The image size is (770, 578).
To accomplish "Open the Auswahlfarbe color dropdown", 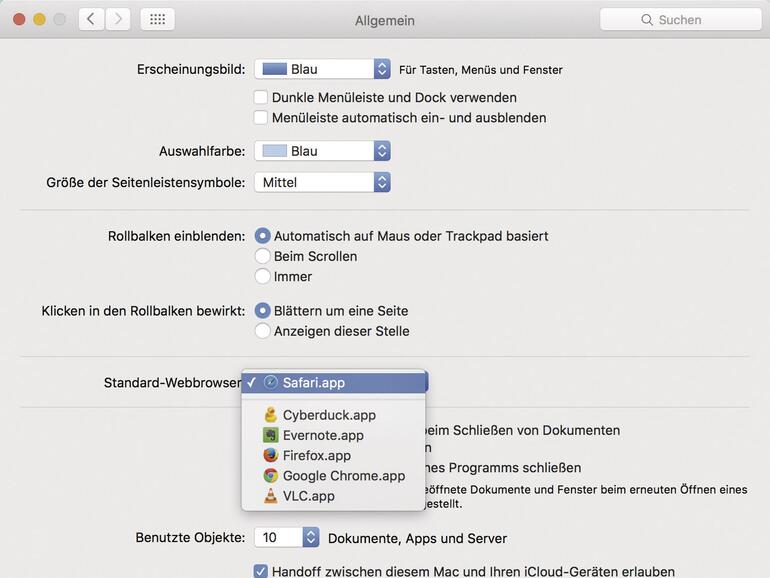I will 322,151.
